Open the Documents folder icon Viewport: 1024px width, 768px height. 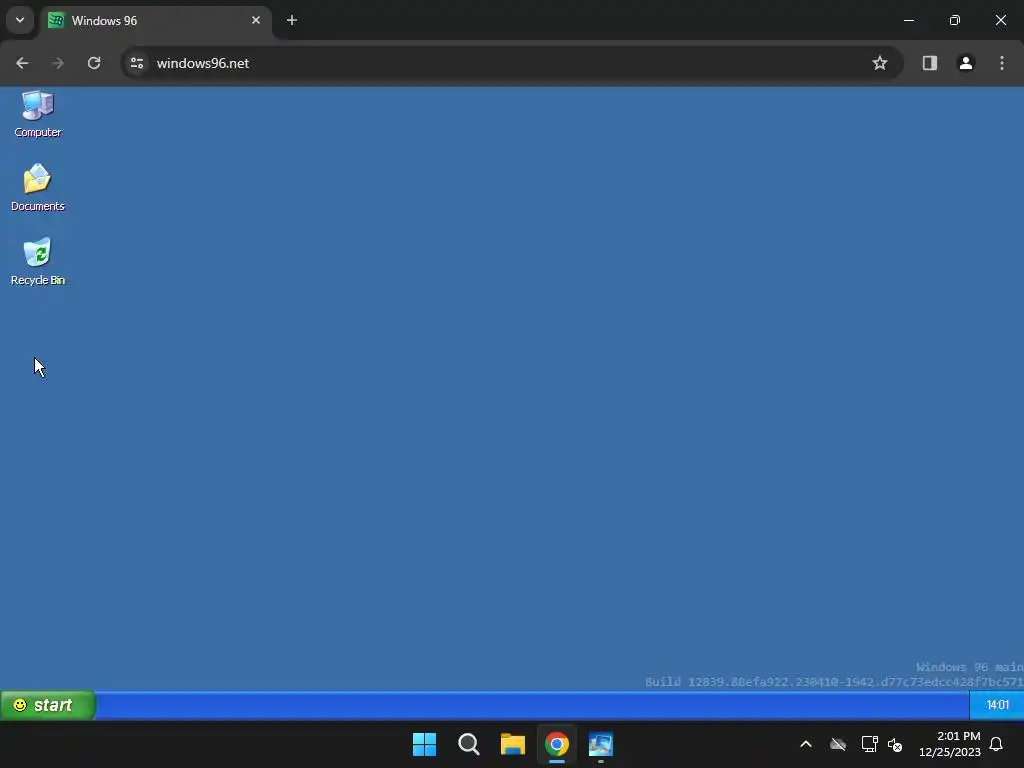coord(38,187)
